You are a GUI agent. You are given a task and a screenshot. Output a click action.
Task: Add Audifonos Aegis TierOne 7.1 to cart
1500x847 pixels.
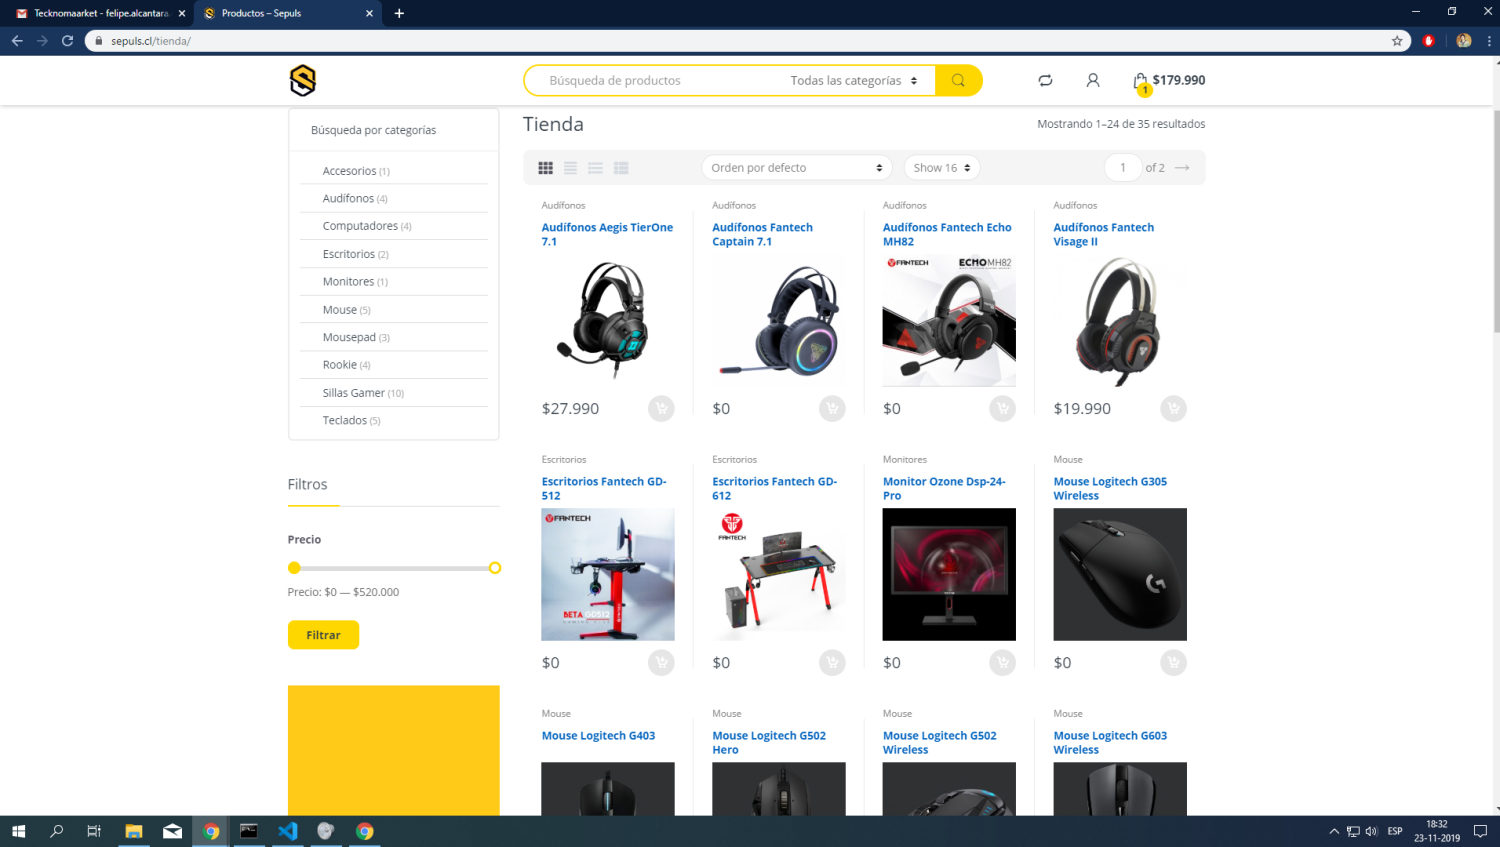click(x=661, y=408)
